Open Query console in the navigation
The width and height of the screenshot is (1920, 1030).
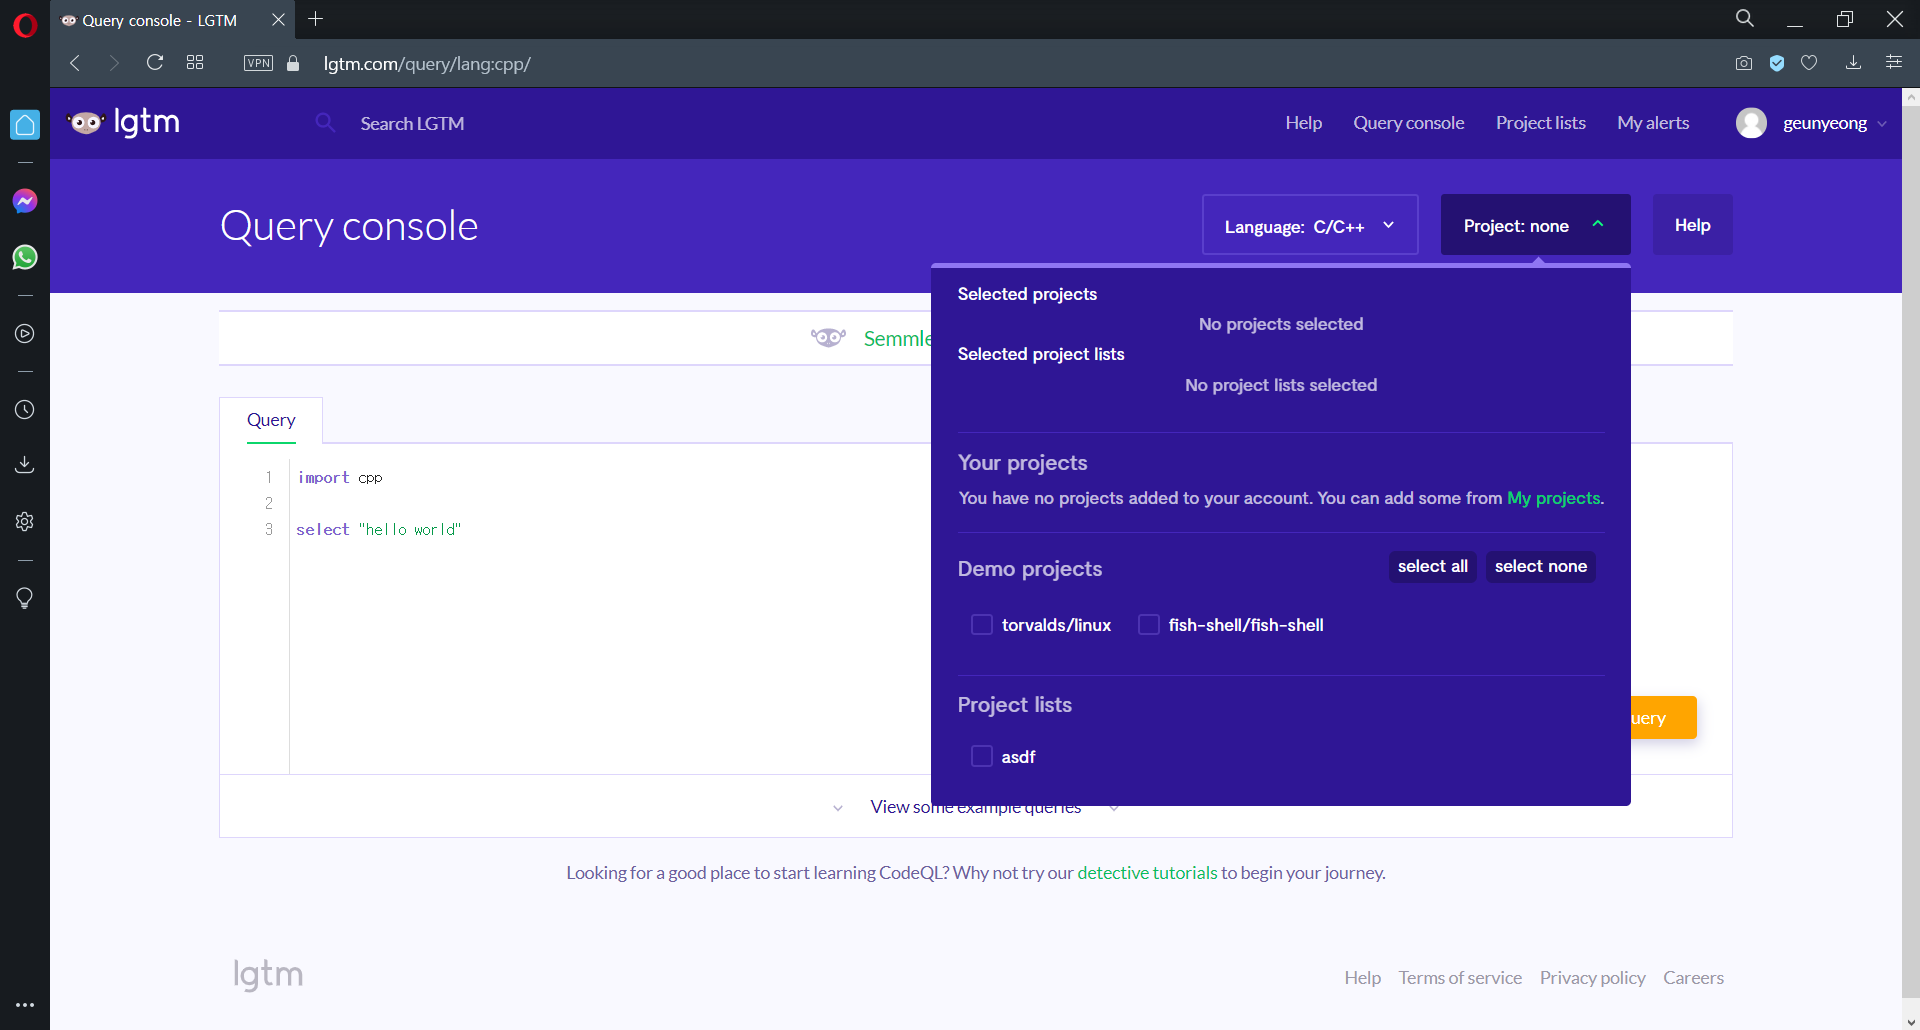point(1408,123)
